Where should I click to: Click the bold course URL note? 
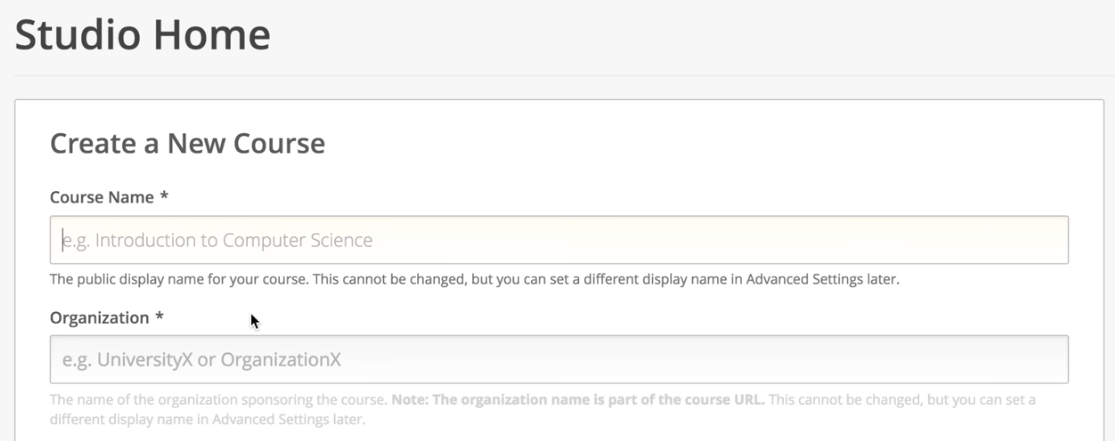[x=578, y=400]
